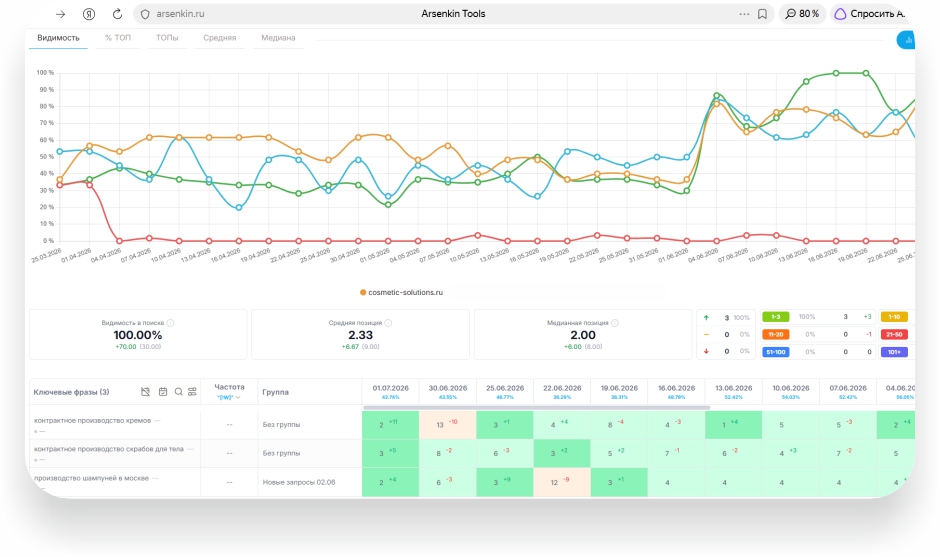Filter by the purple 101+ badge
The image size is (940, 557).
(x=894, y=352)
